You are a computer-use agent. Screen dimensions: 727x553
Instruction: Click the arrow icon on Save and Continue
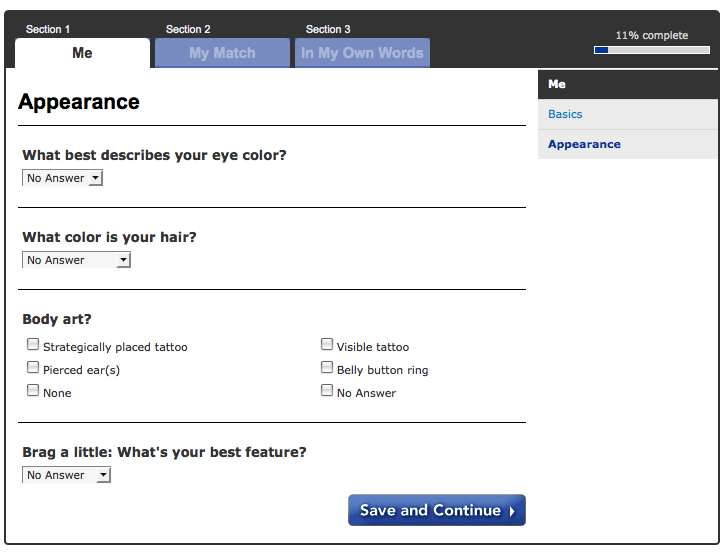512,511
